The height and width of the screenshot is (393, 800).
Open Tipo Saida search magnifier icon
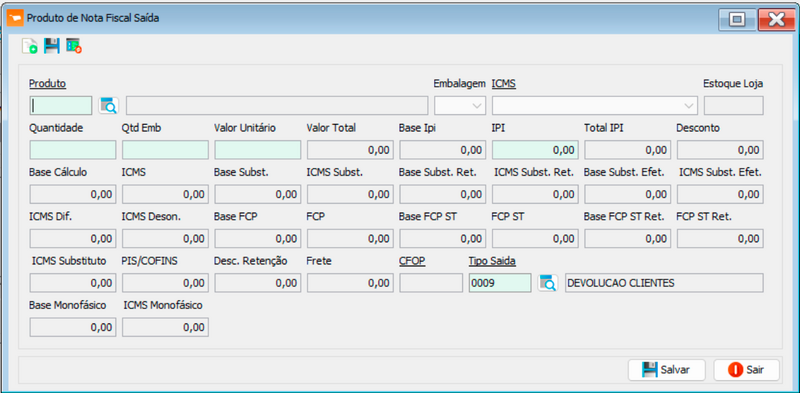pyautogui.click(x=547, y=283)
